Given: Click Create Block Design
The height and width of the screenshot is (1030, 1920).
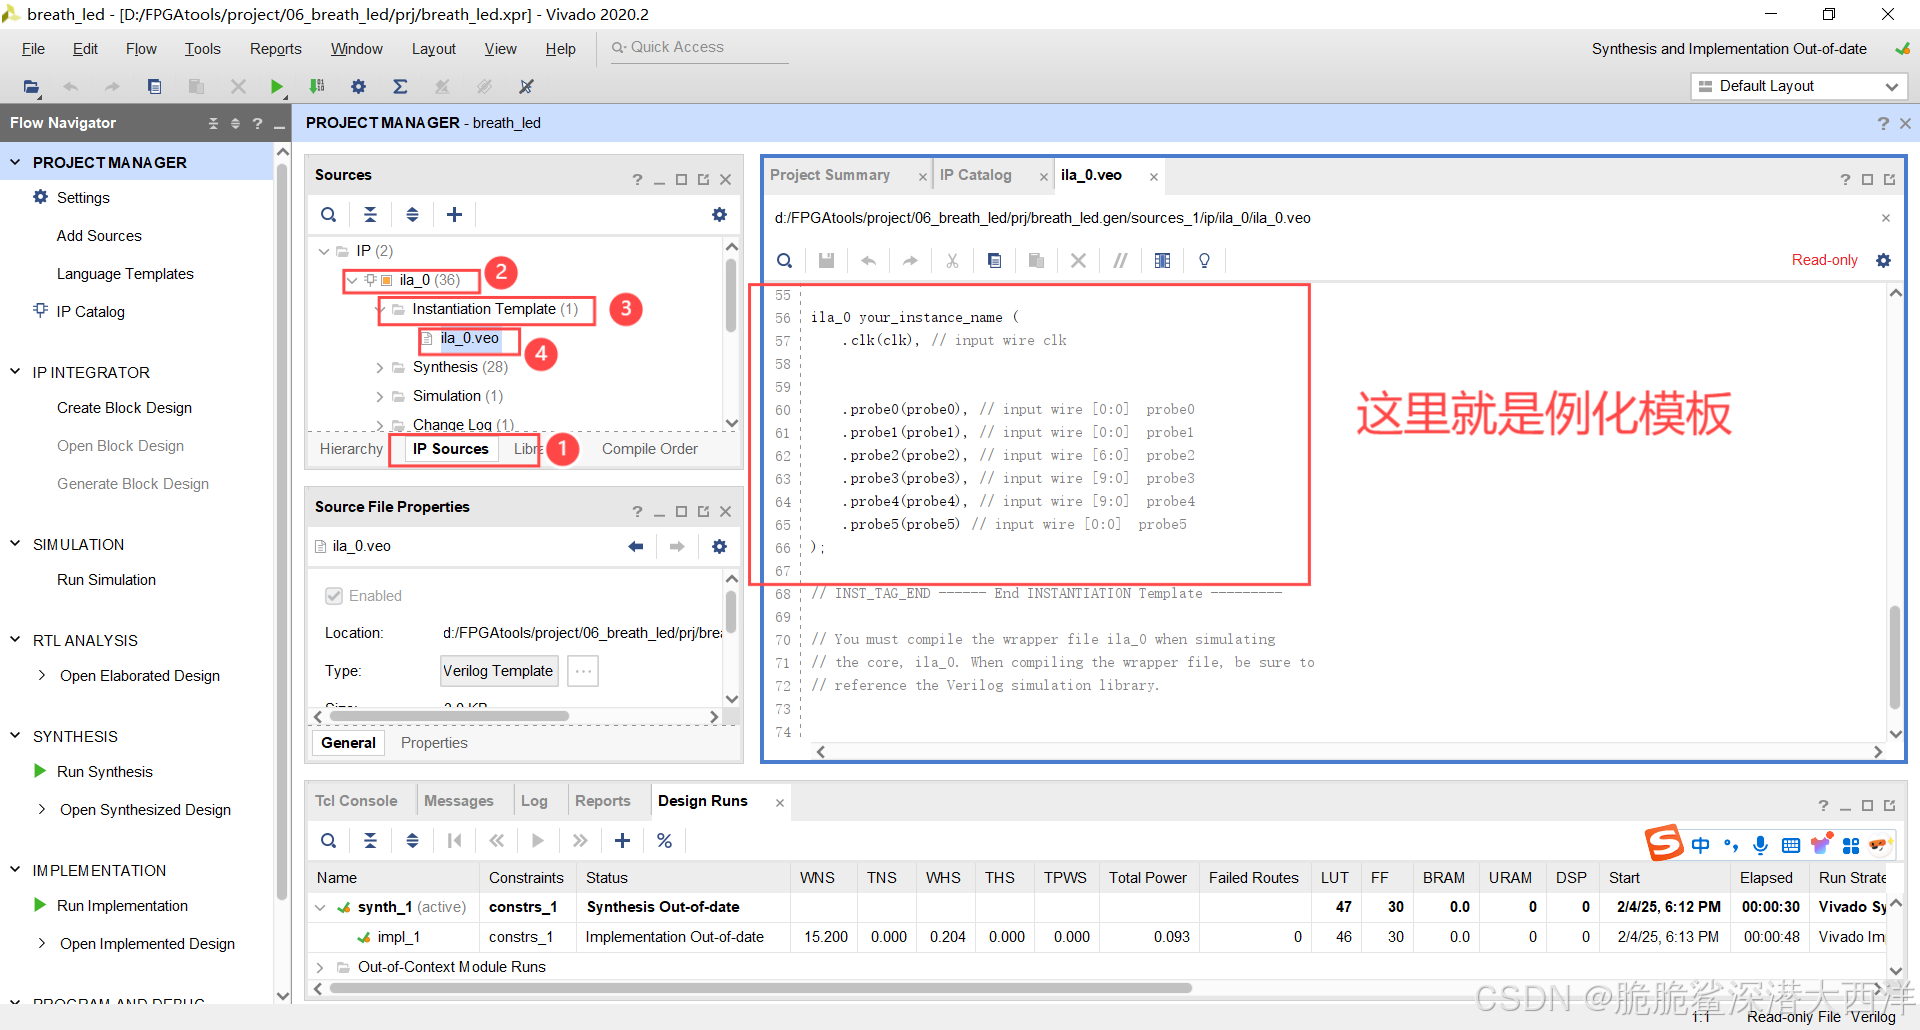Looking at the screenshot, I should pos(124,408).
